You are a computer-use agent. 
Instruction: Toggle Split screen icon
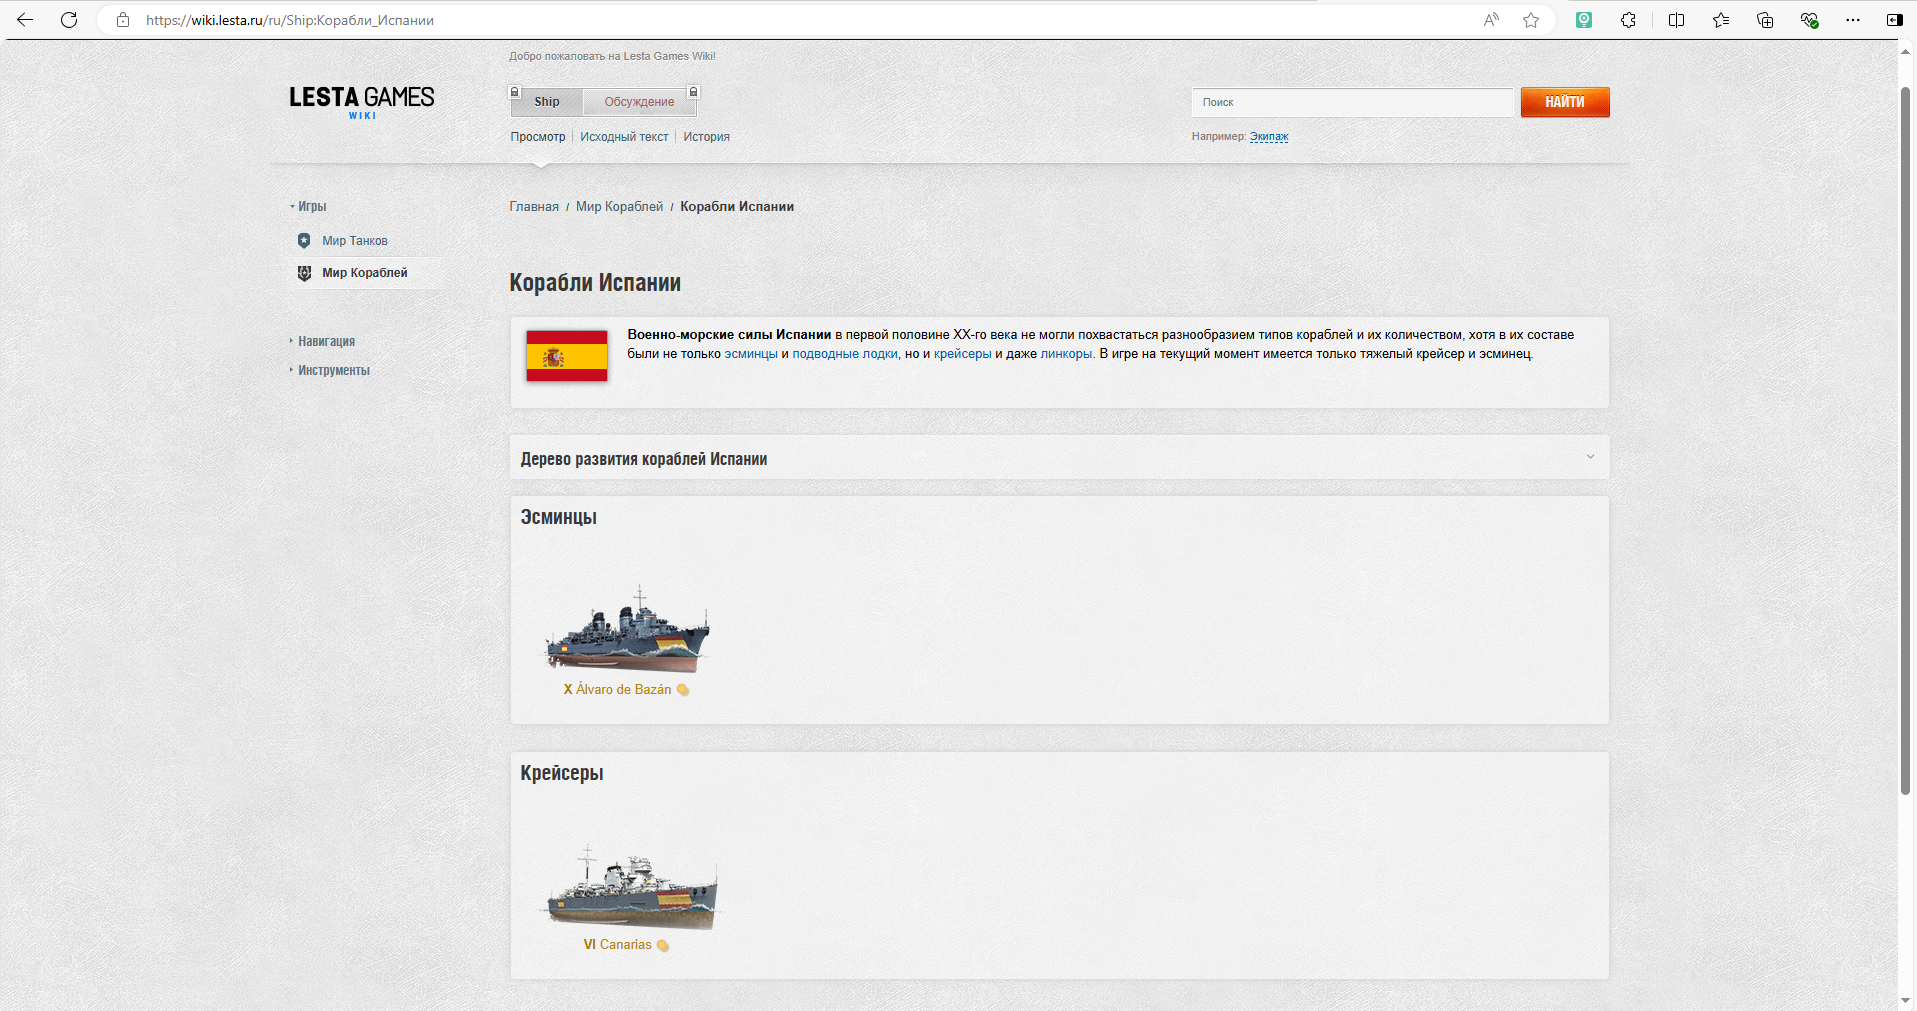(x=1677, y=20)
